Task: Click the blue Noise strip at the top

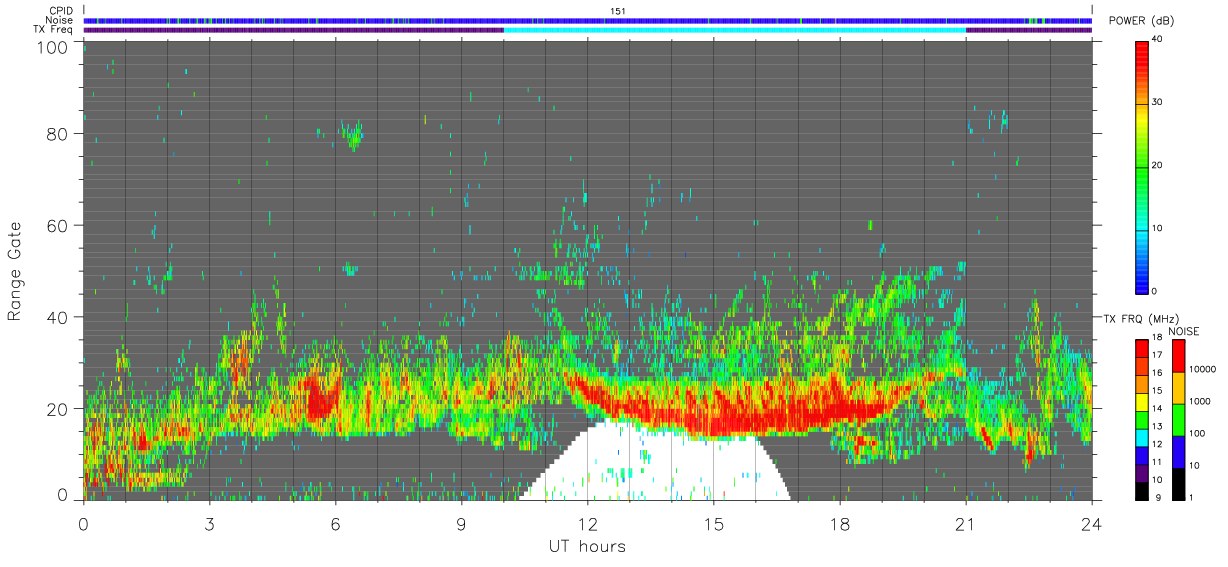Action: click(588, 20)
